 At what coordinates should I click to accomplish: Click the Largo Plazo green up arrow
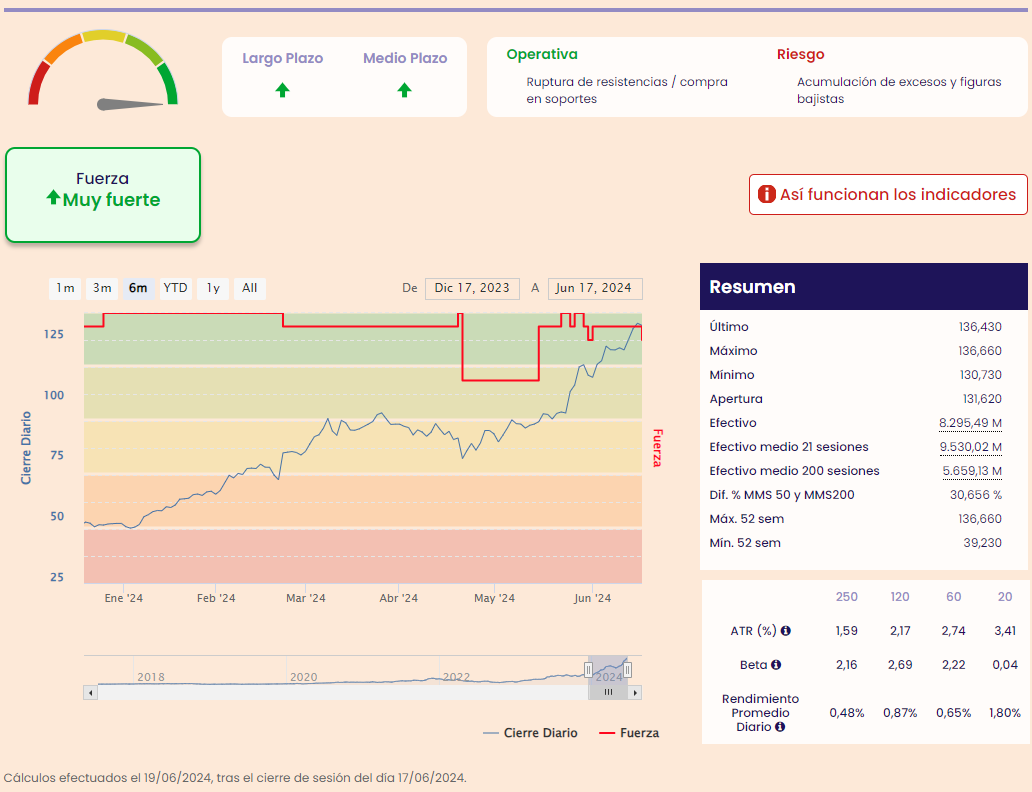[282, 90]
